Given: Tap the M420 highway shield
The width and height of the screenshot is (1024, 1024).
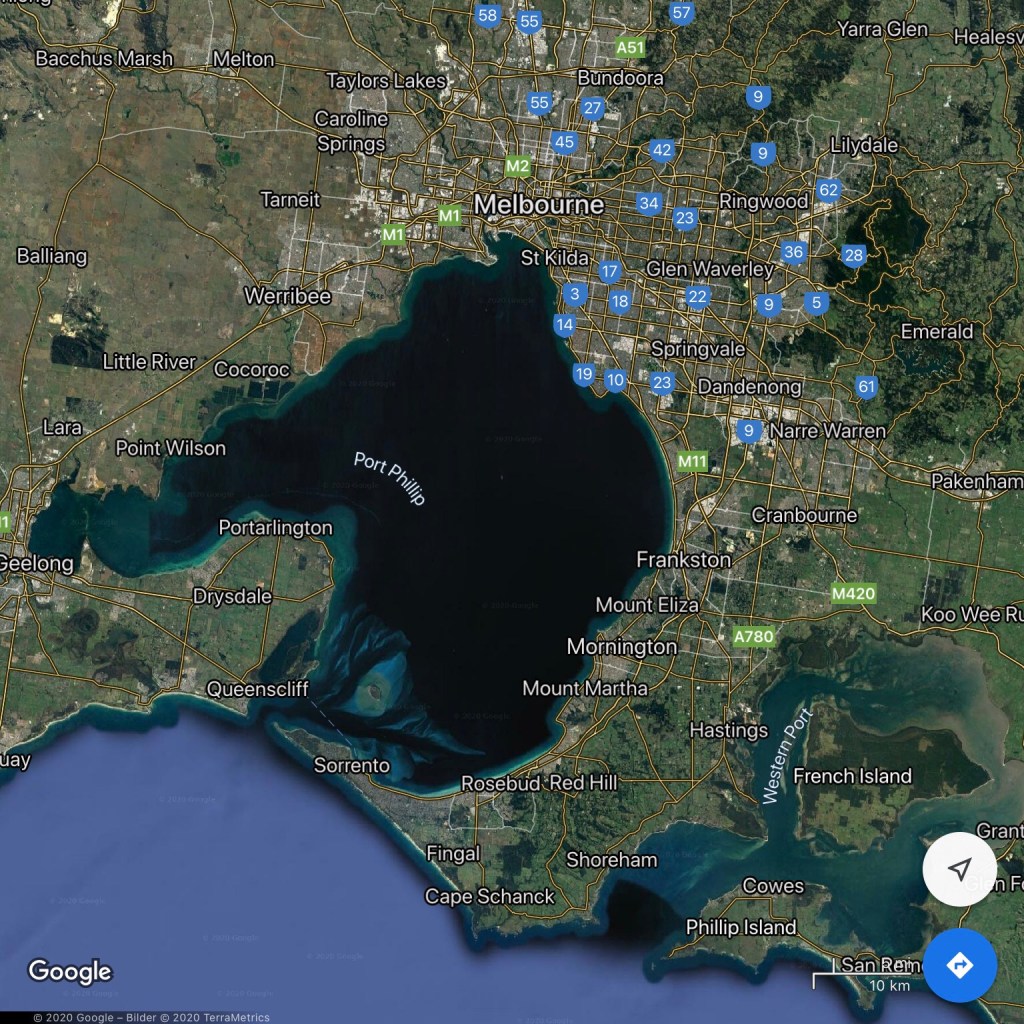Looking at the screenshot, I should click(x=853, y=594).
